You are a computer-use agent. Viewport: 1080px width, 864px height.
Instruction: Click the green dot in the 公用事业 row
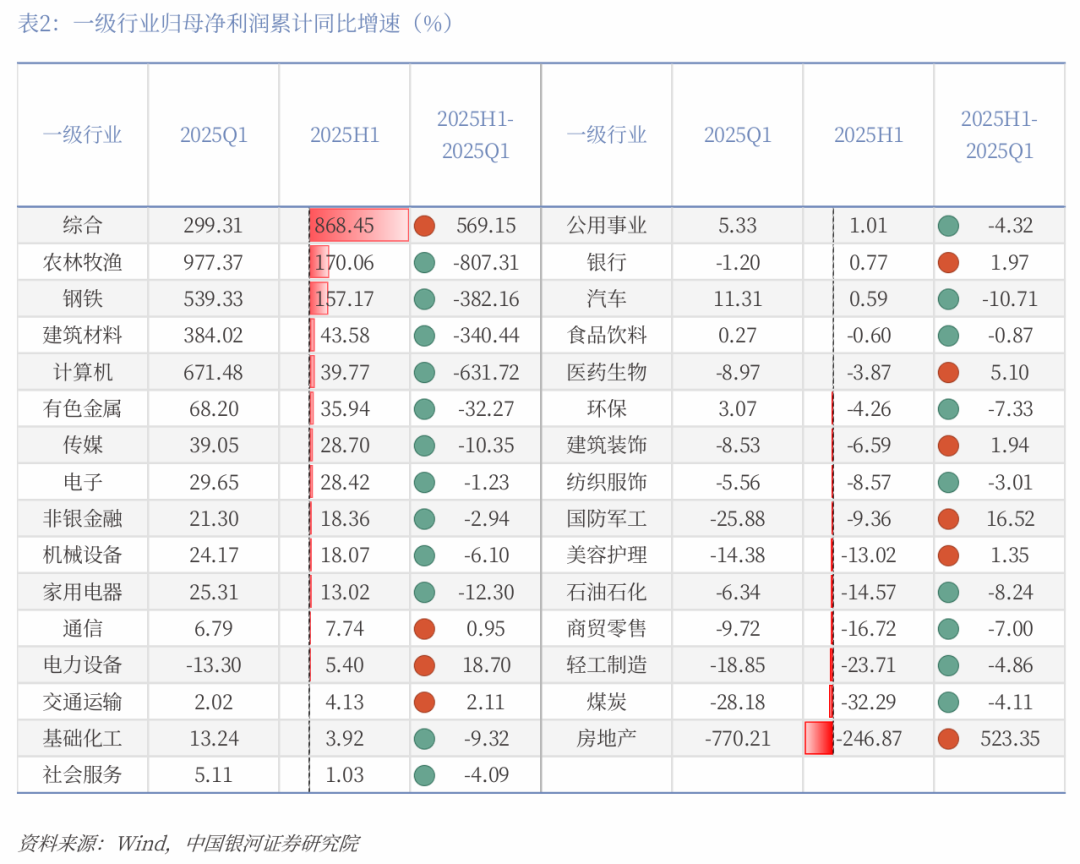[x=948, y=225]
